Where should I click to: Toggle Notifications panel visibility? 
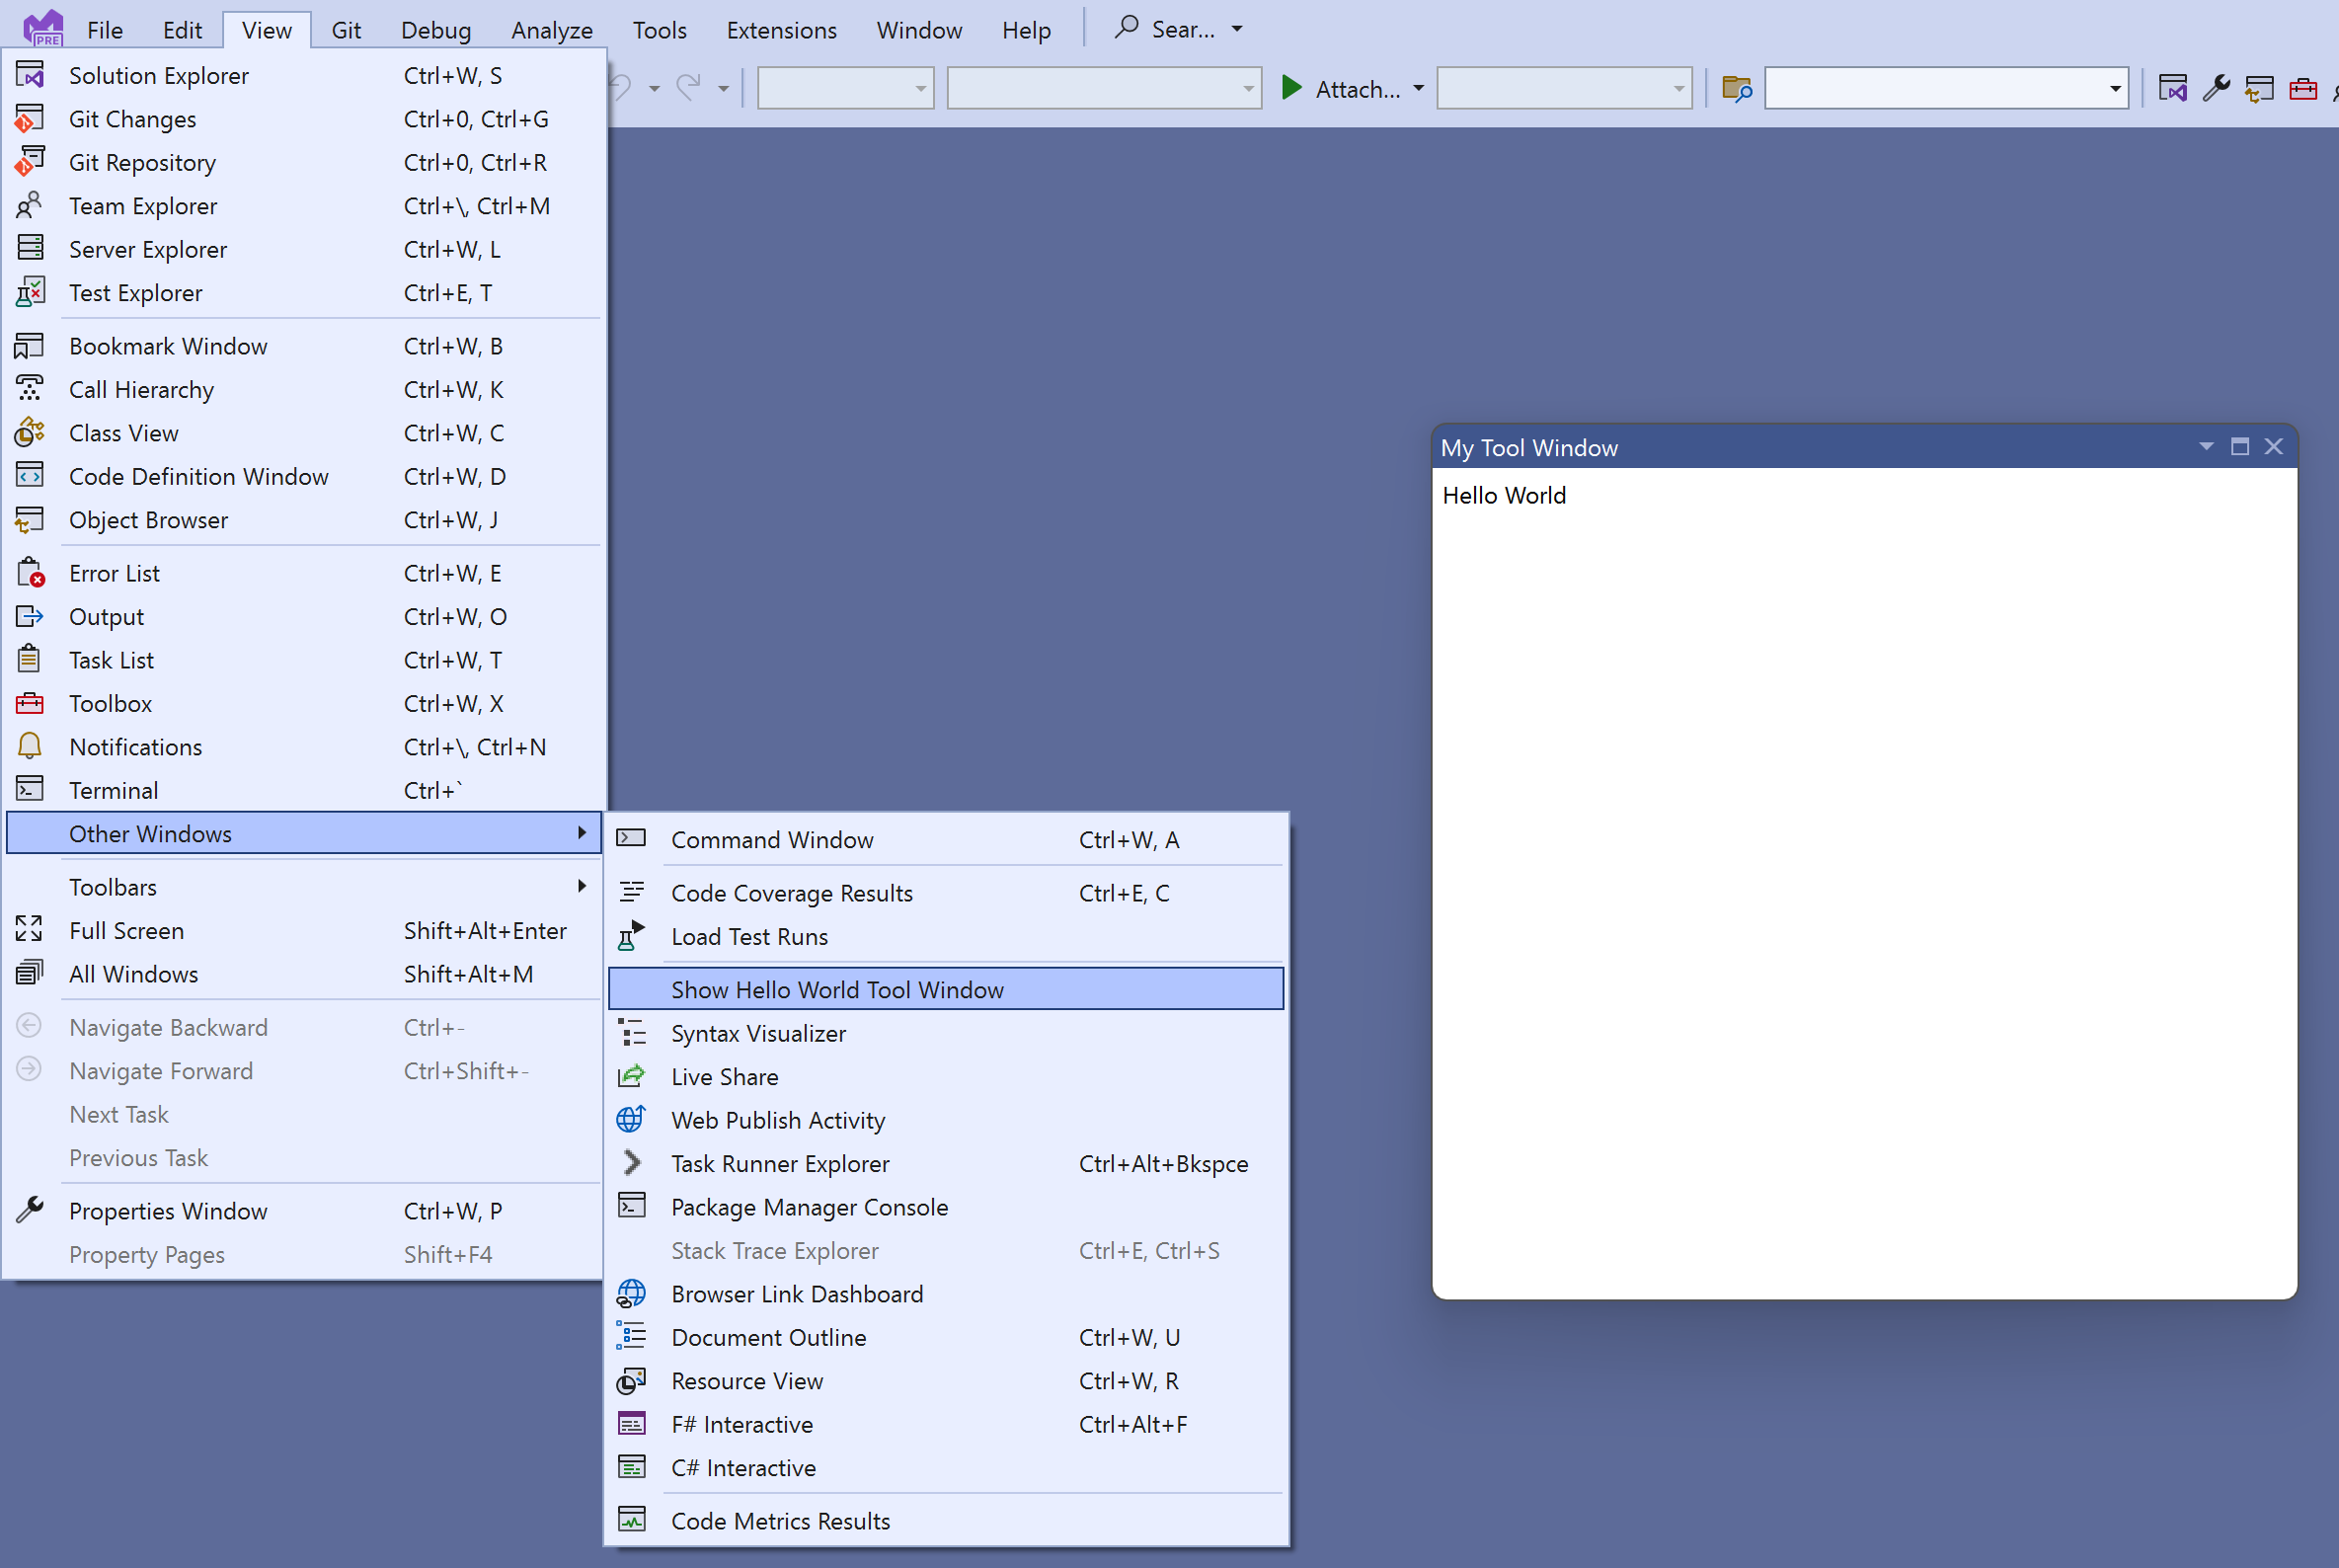(x=134, y=745)
